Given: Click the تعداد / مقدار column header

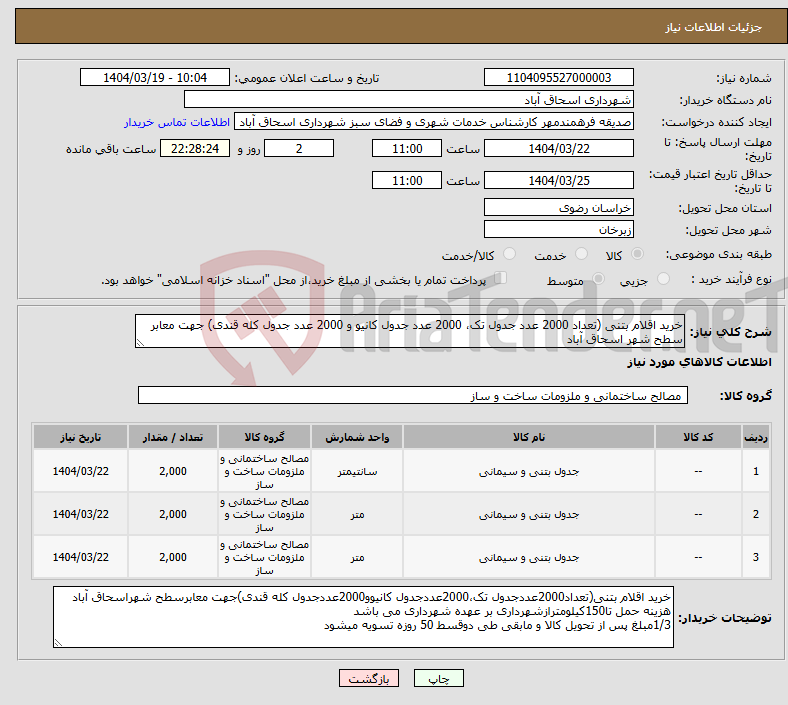Looking at the screenshot, I should tap(173, 437).
